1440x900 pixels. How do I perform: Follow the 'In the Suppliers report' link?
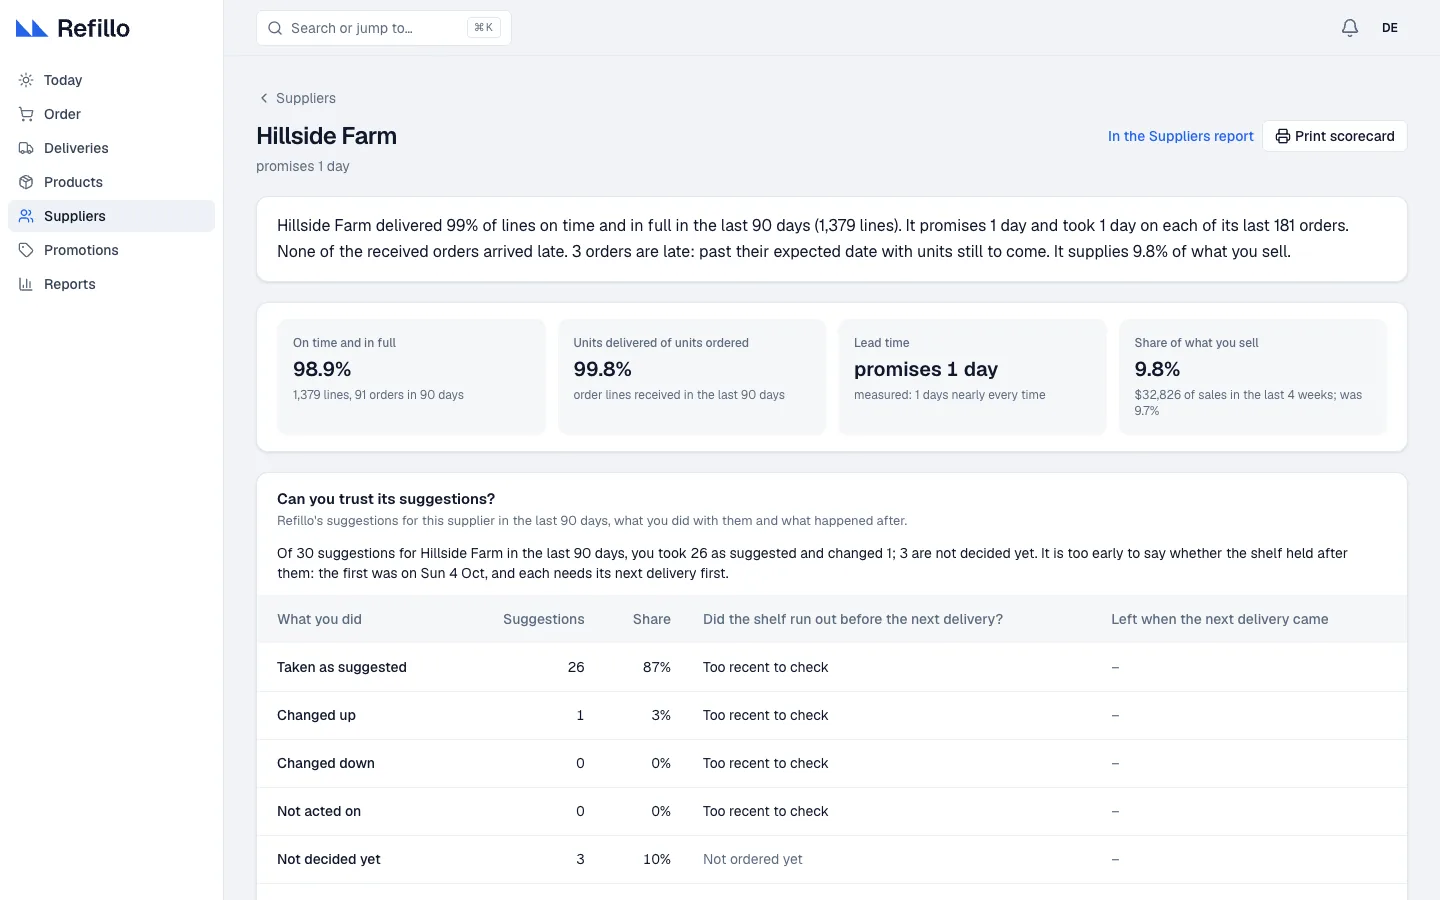click(1180, 136)
